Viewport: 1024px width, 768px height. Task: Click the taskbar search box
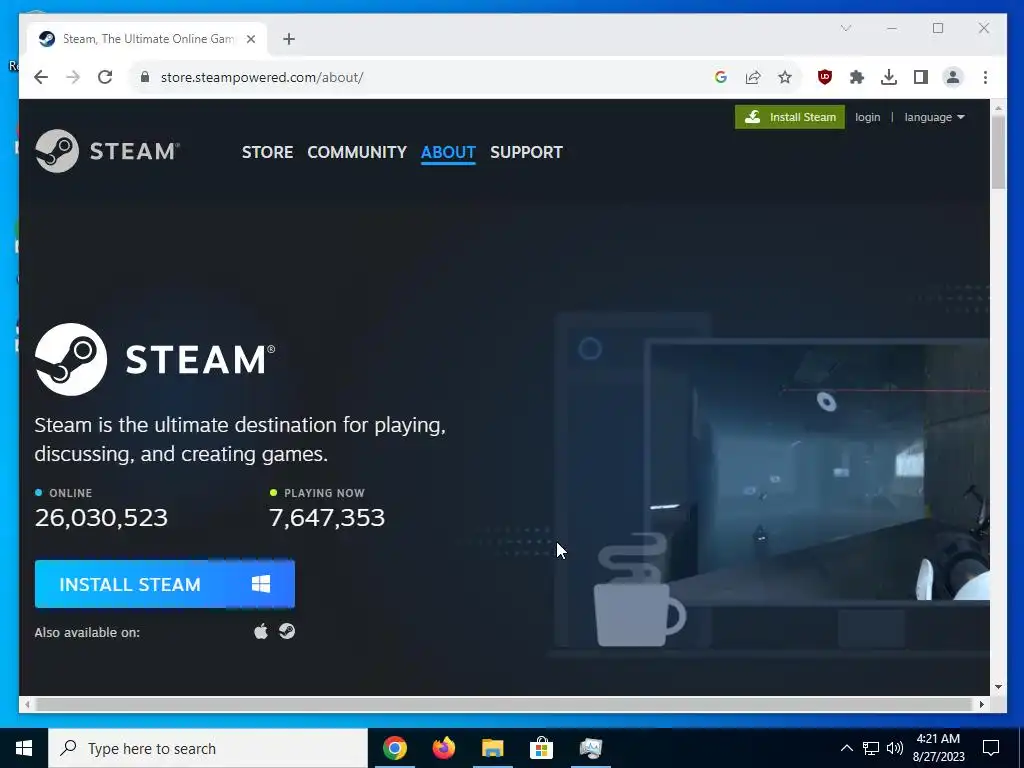tap(208, 748)
